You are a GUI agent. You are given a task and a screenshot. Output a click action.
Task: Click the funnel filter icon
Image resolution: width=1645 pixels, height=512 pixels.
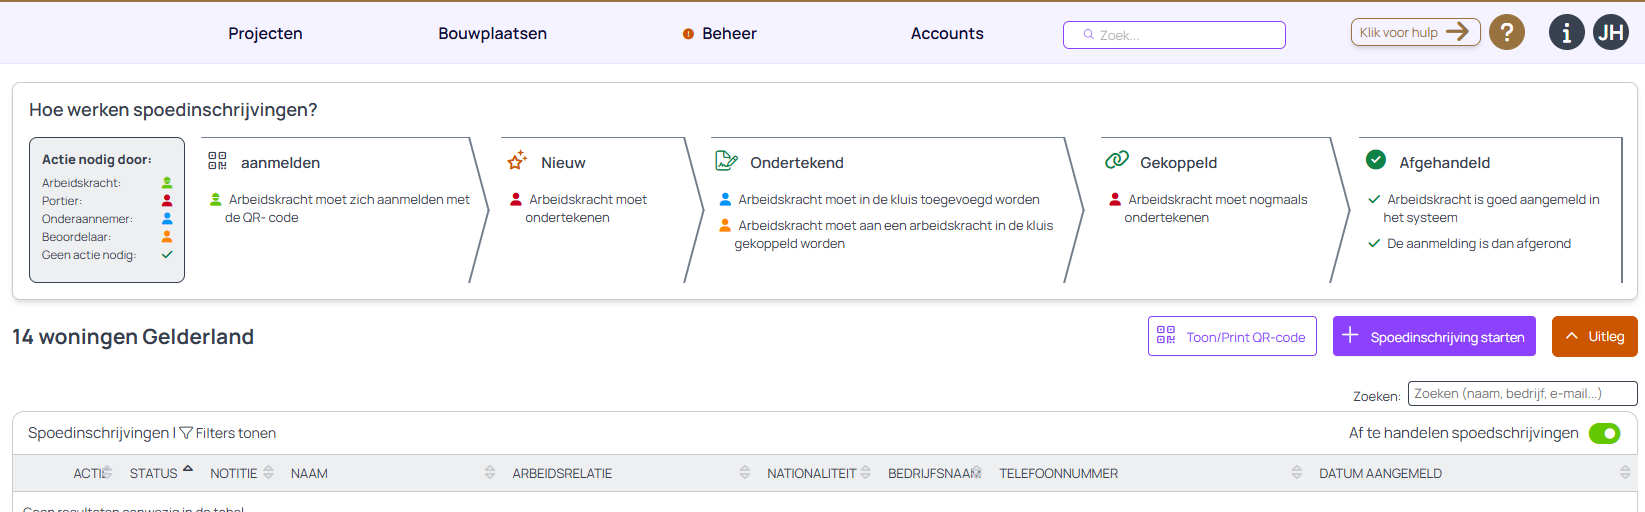point(186,433)
